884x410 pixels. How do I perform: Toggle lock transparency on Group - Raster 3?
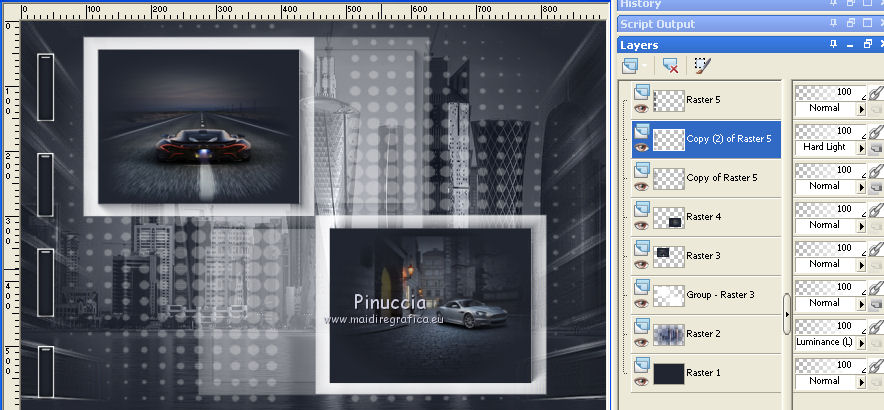(x=876, y=304)
